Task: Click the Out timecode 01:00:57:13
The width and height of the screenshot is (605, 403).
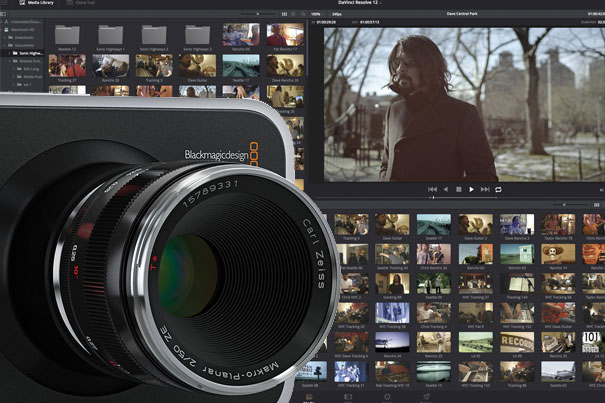Action: pyautogui.click(x=369, y=22)
